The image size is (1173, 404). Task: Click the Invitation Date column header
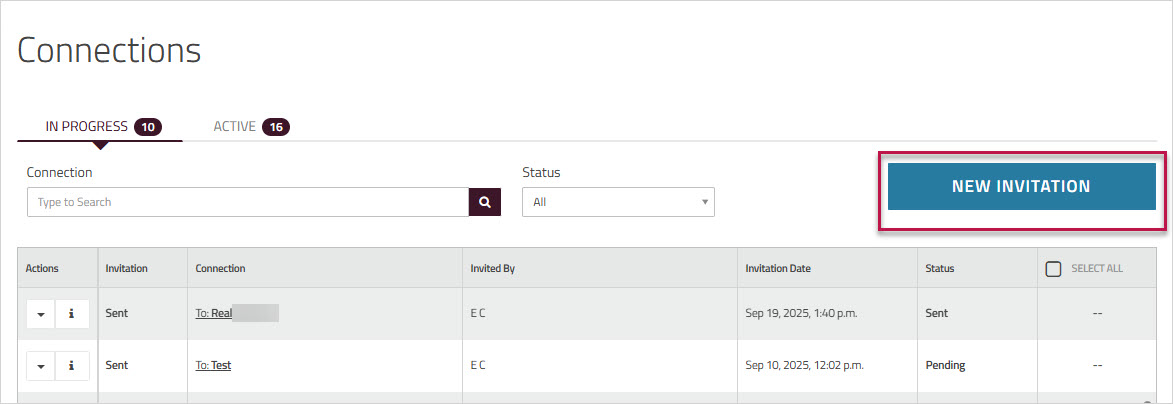(x=778, y=268)
